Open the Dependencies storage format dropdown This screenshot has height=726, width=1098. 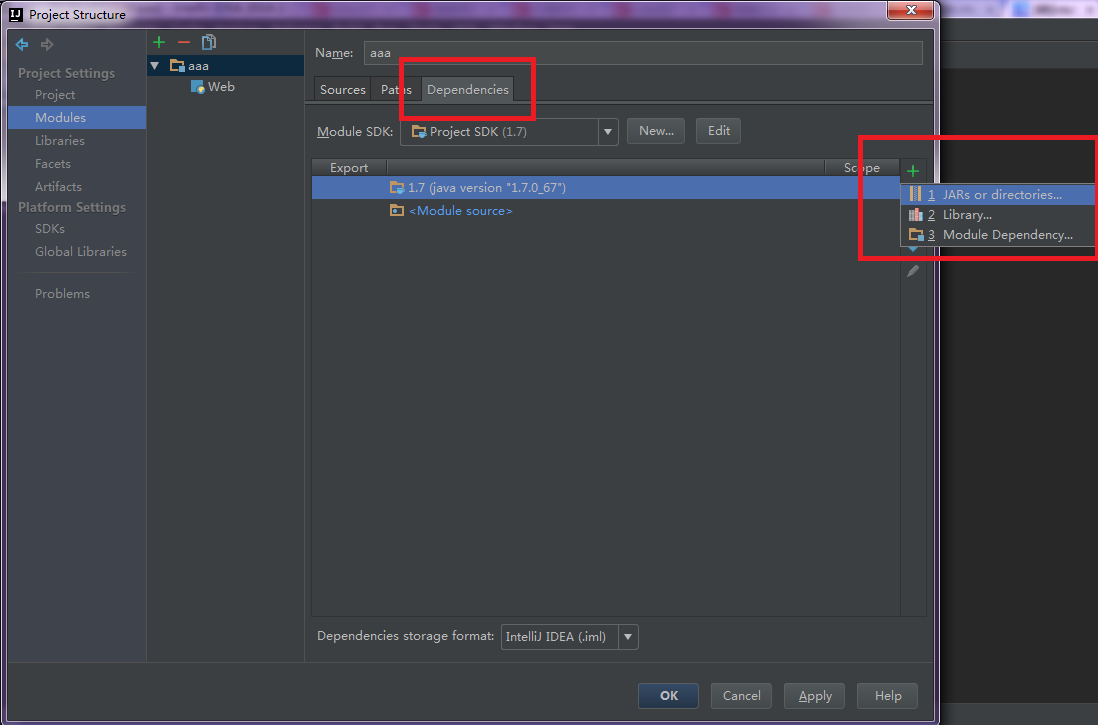click(627, 637)
